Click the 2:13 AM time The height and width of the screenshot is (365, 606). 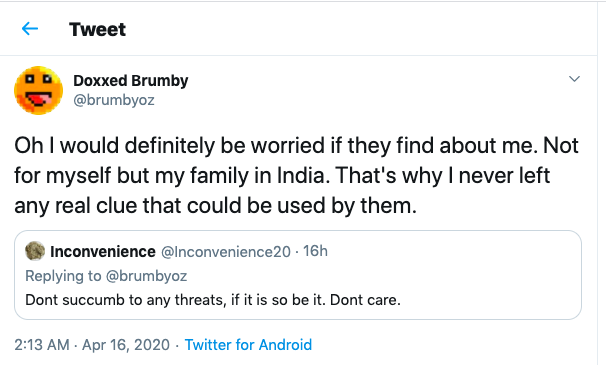click(42, 345)
